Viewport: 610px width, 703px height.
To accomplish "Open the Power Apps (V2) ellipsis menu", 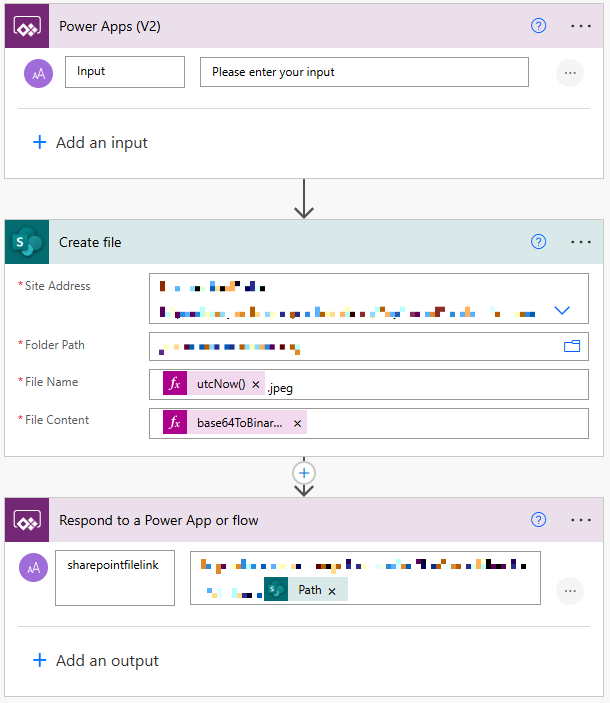I will tap(581, 26).
